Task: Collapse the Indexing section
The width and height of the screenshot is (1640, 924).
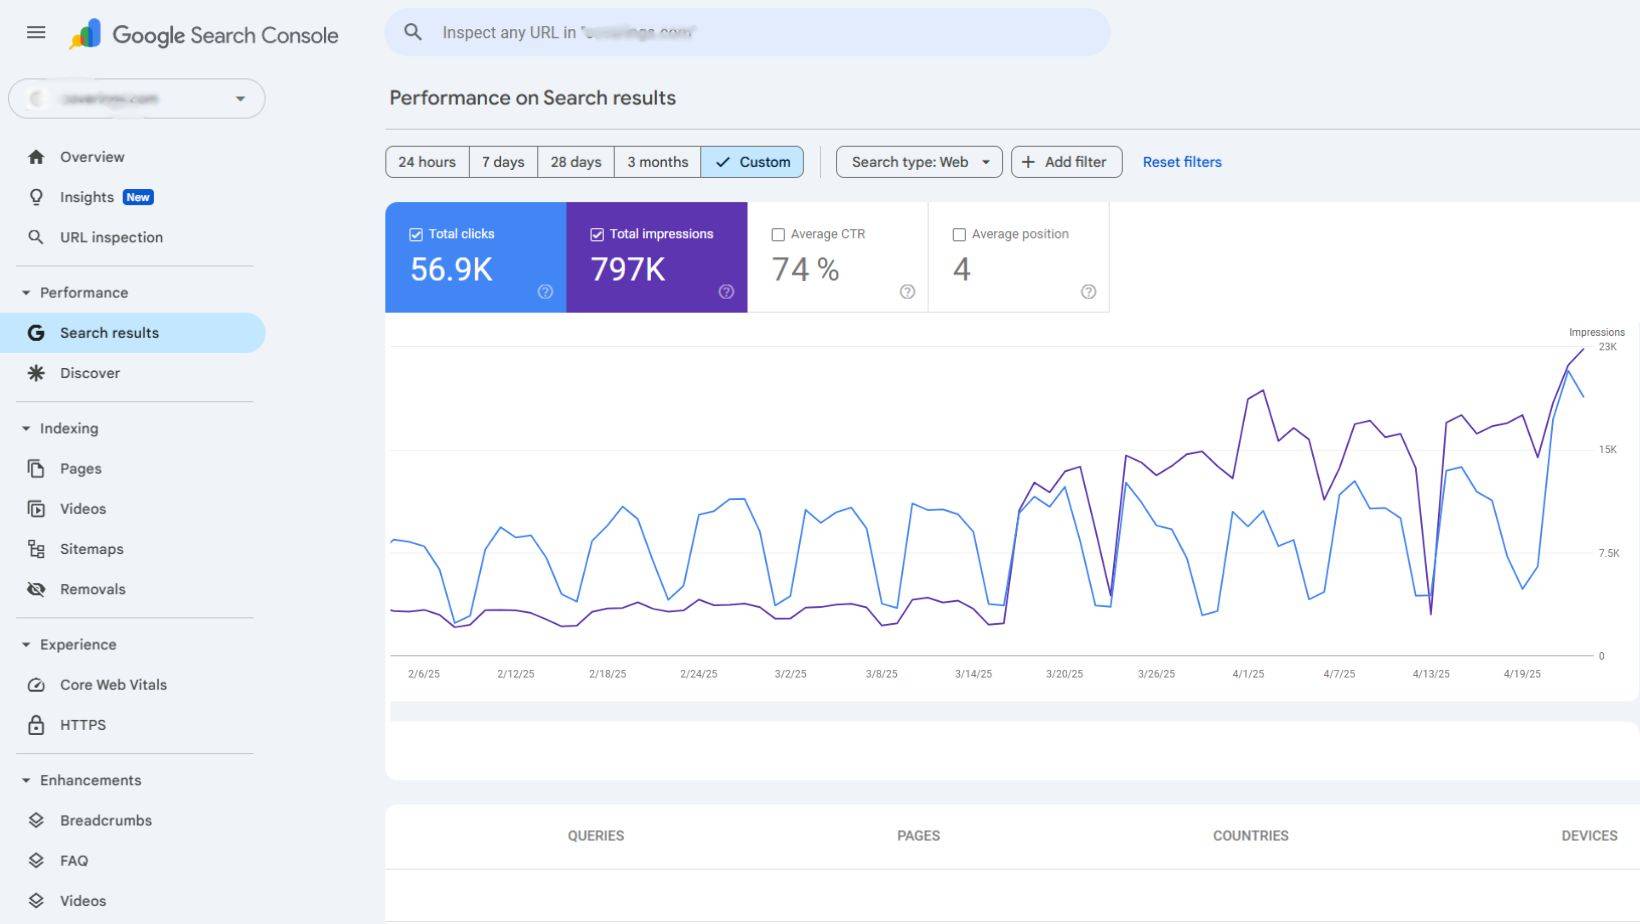Action: [x=23, y=428]
